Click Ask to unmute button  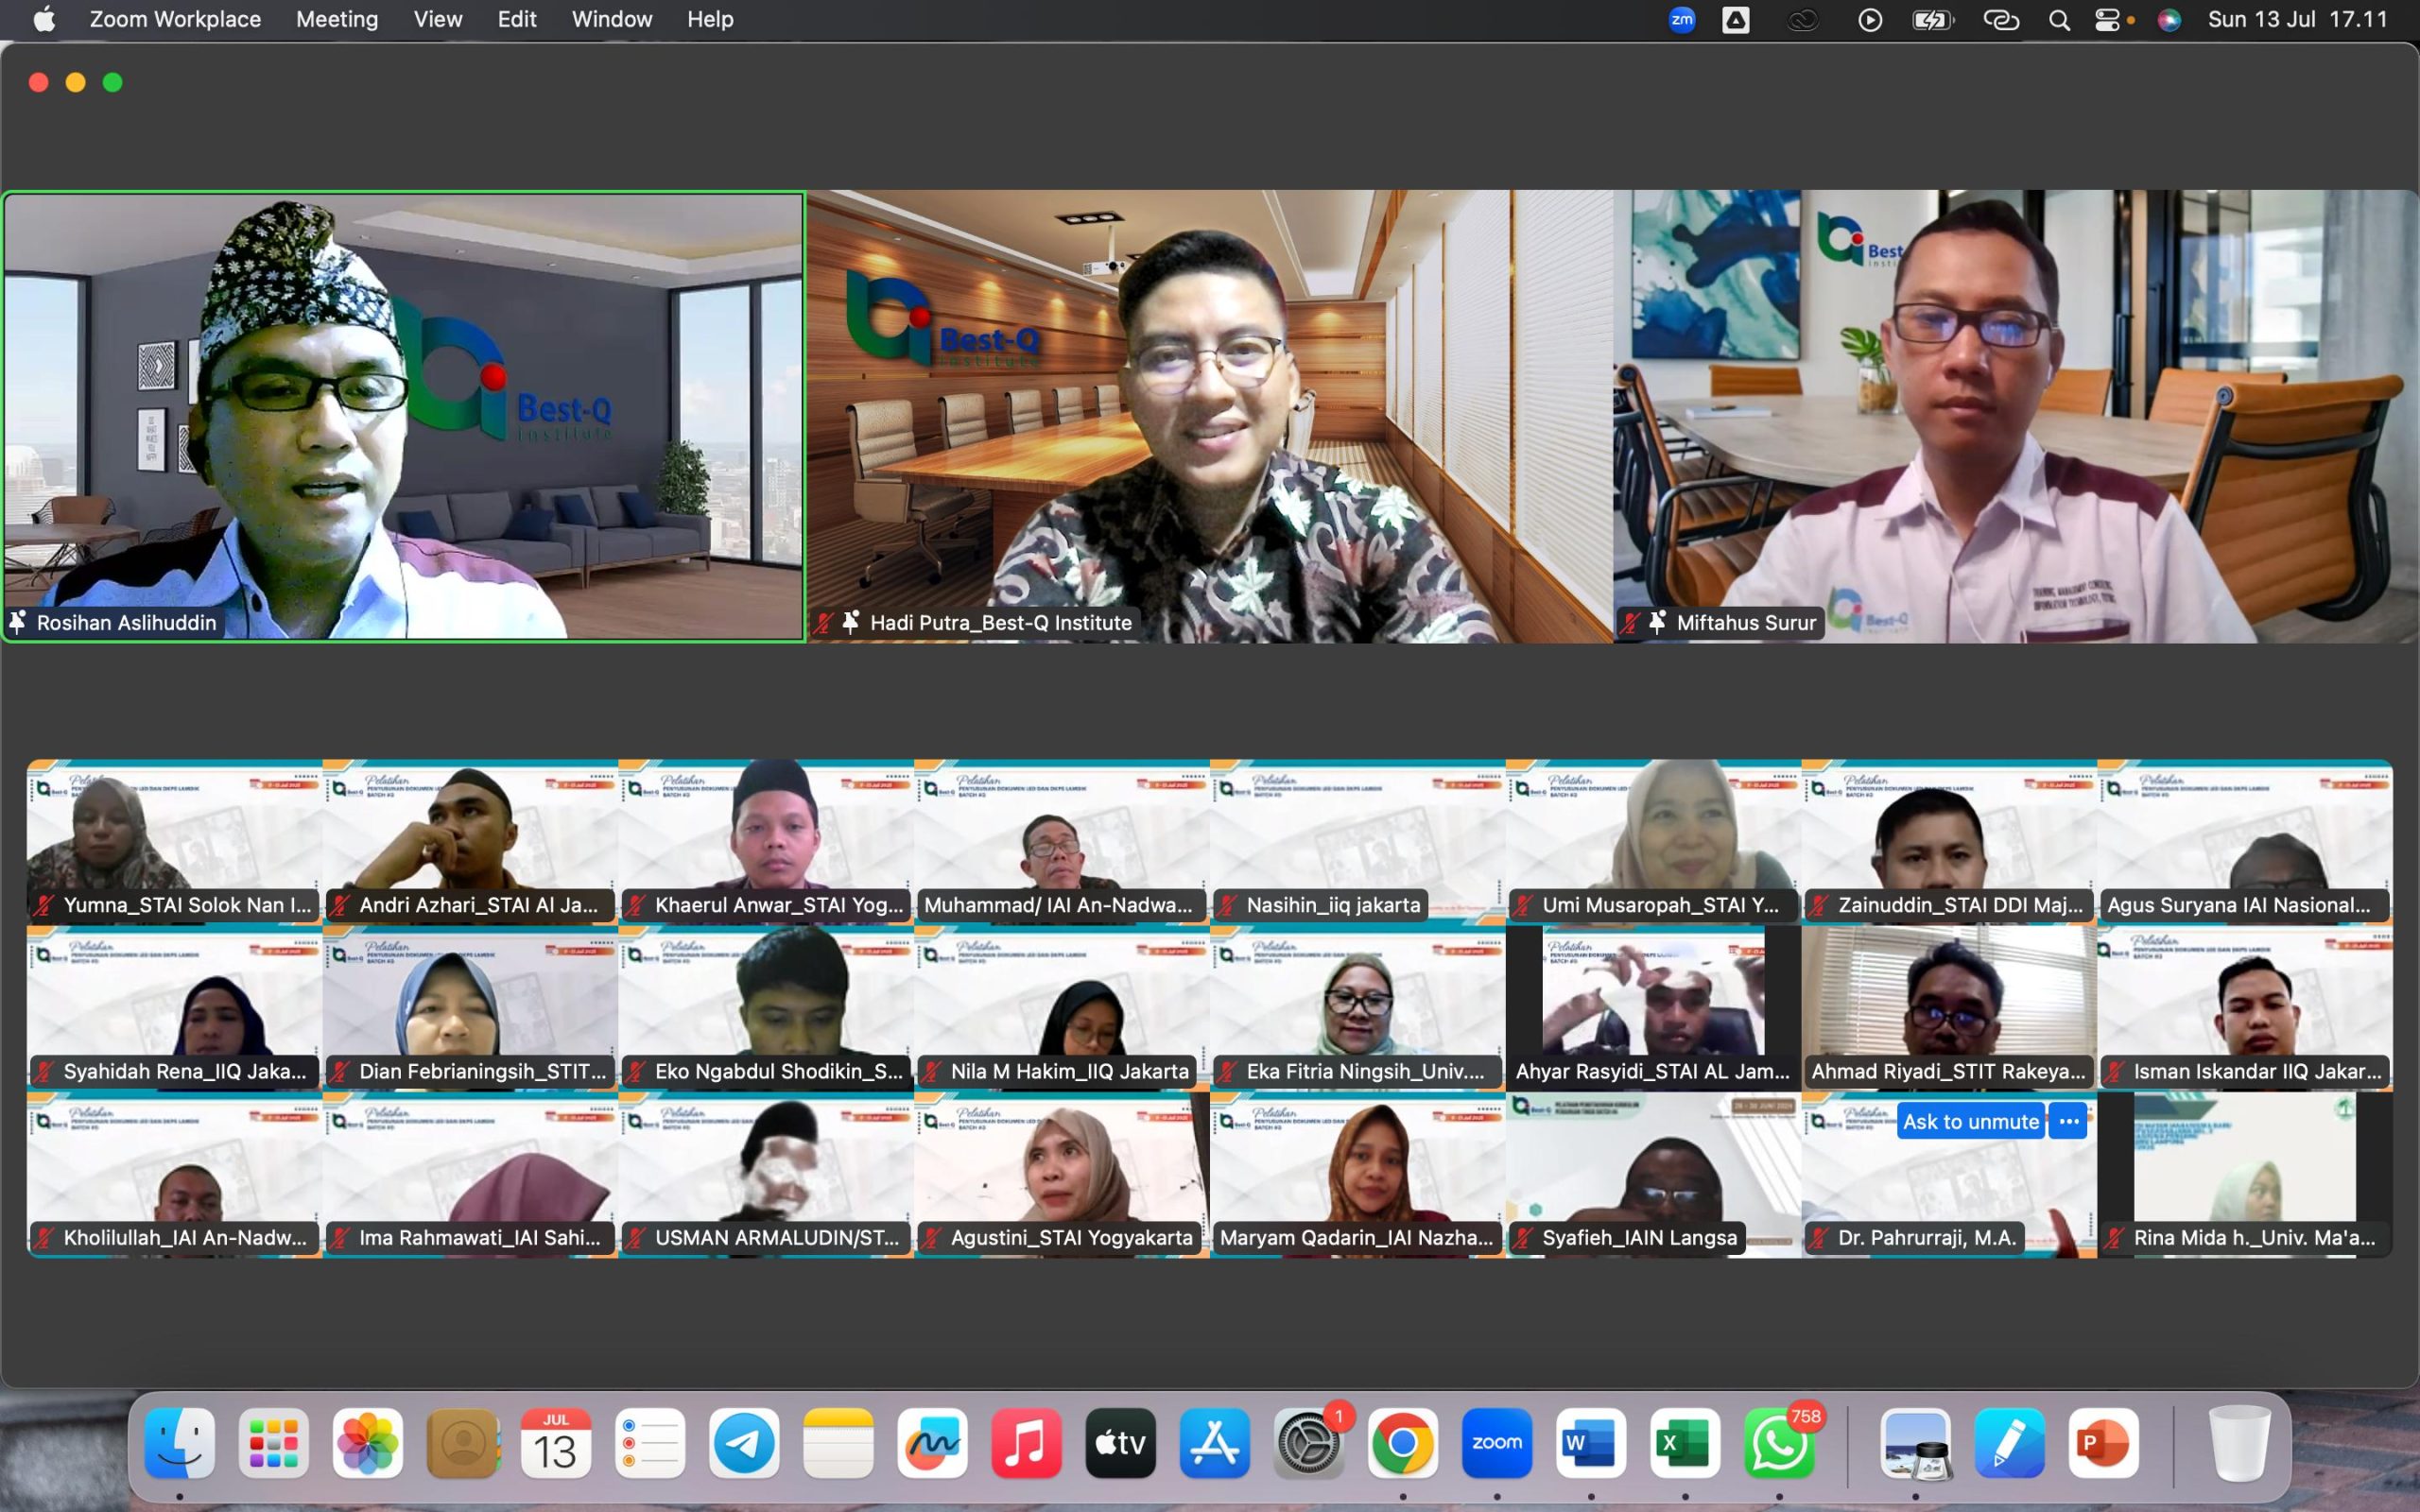[1970, 1121]
